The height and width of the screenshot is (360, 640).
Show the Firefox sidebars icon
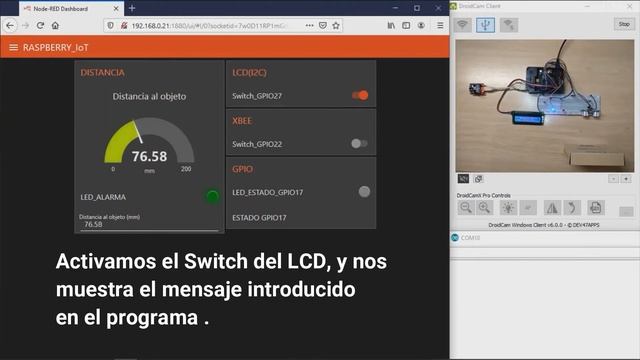406,25
